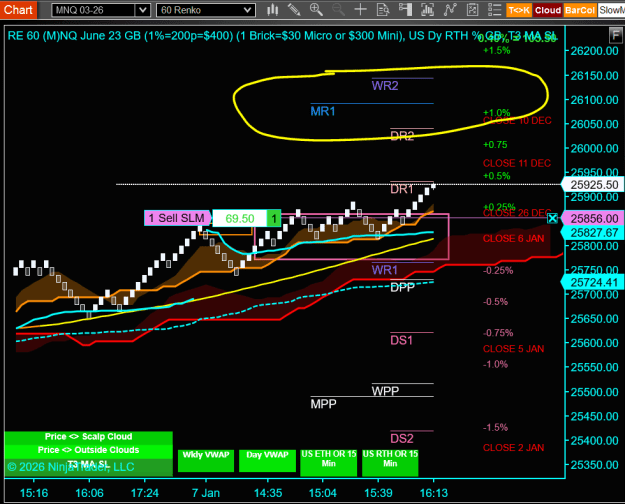
Task: Click the greyed Zoom Out magnifier icon
Action: pos(338,10)
